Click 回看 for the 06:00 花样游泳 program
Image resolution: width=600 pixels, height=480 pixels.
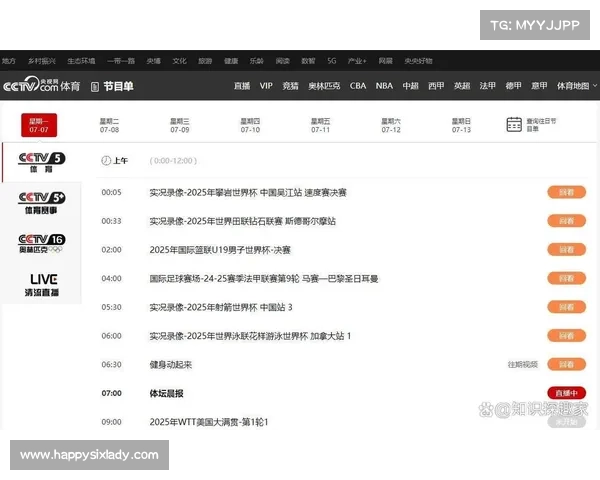pos(566,336)
